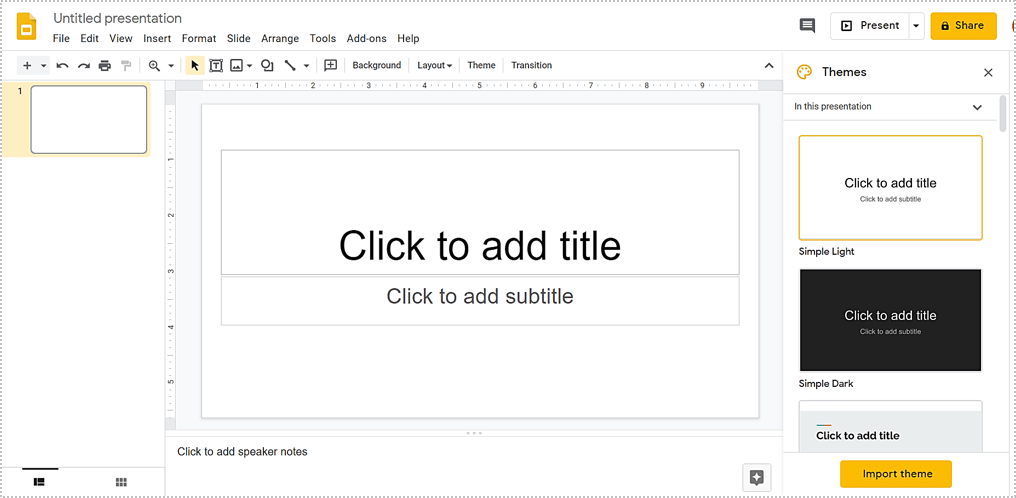Expand the 'In this presentation' section
This screenshot has width=1016, height=498.
click(x=977, y=107)
